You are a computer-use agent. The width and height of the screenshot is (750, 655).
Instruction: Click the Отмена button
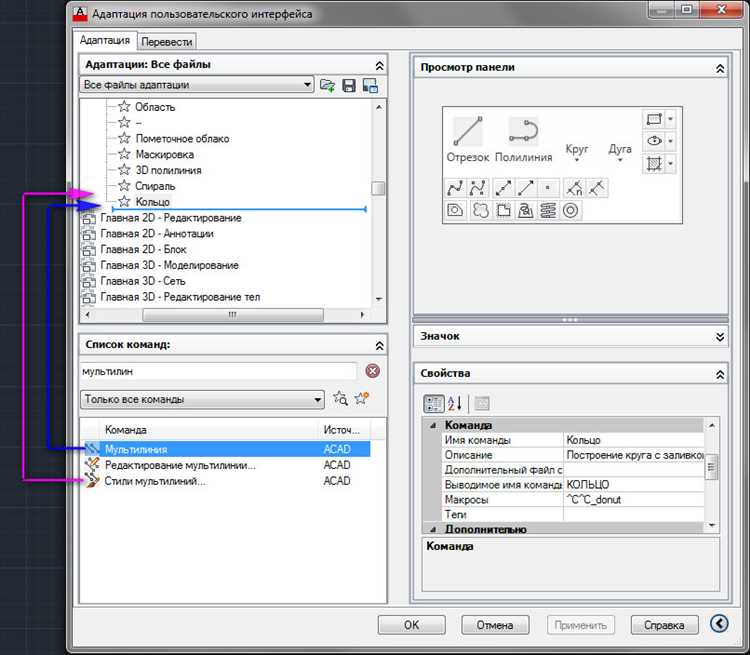point(495,625)
